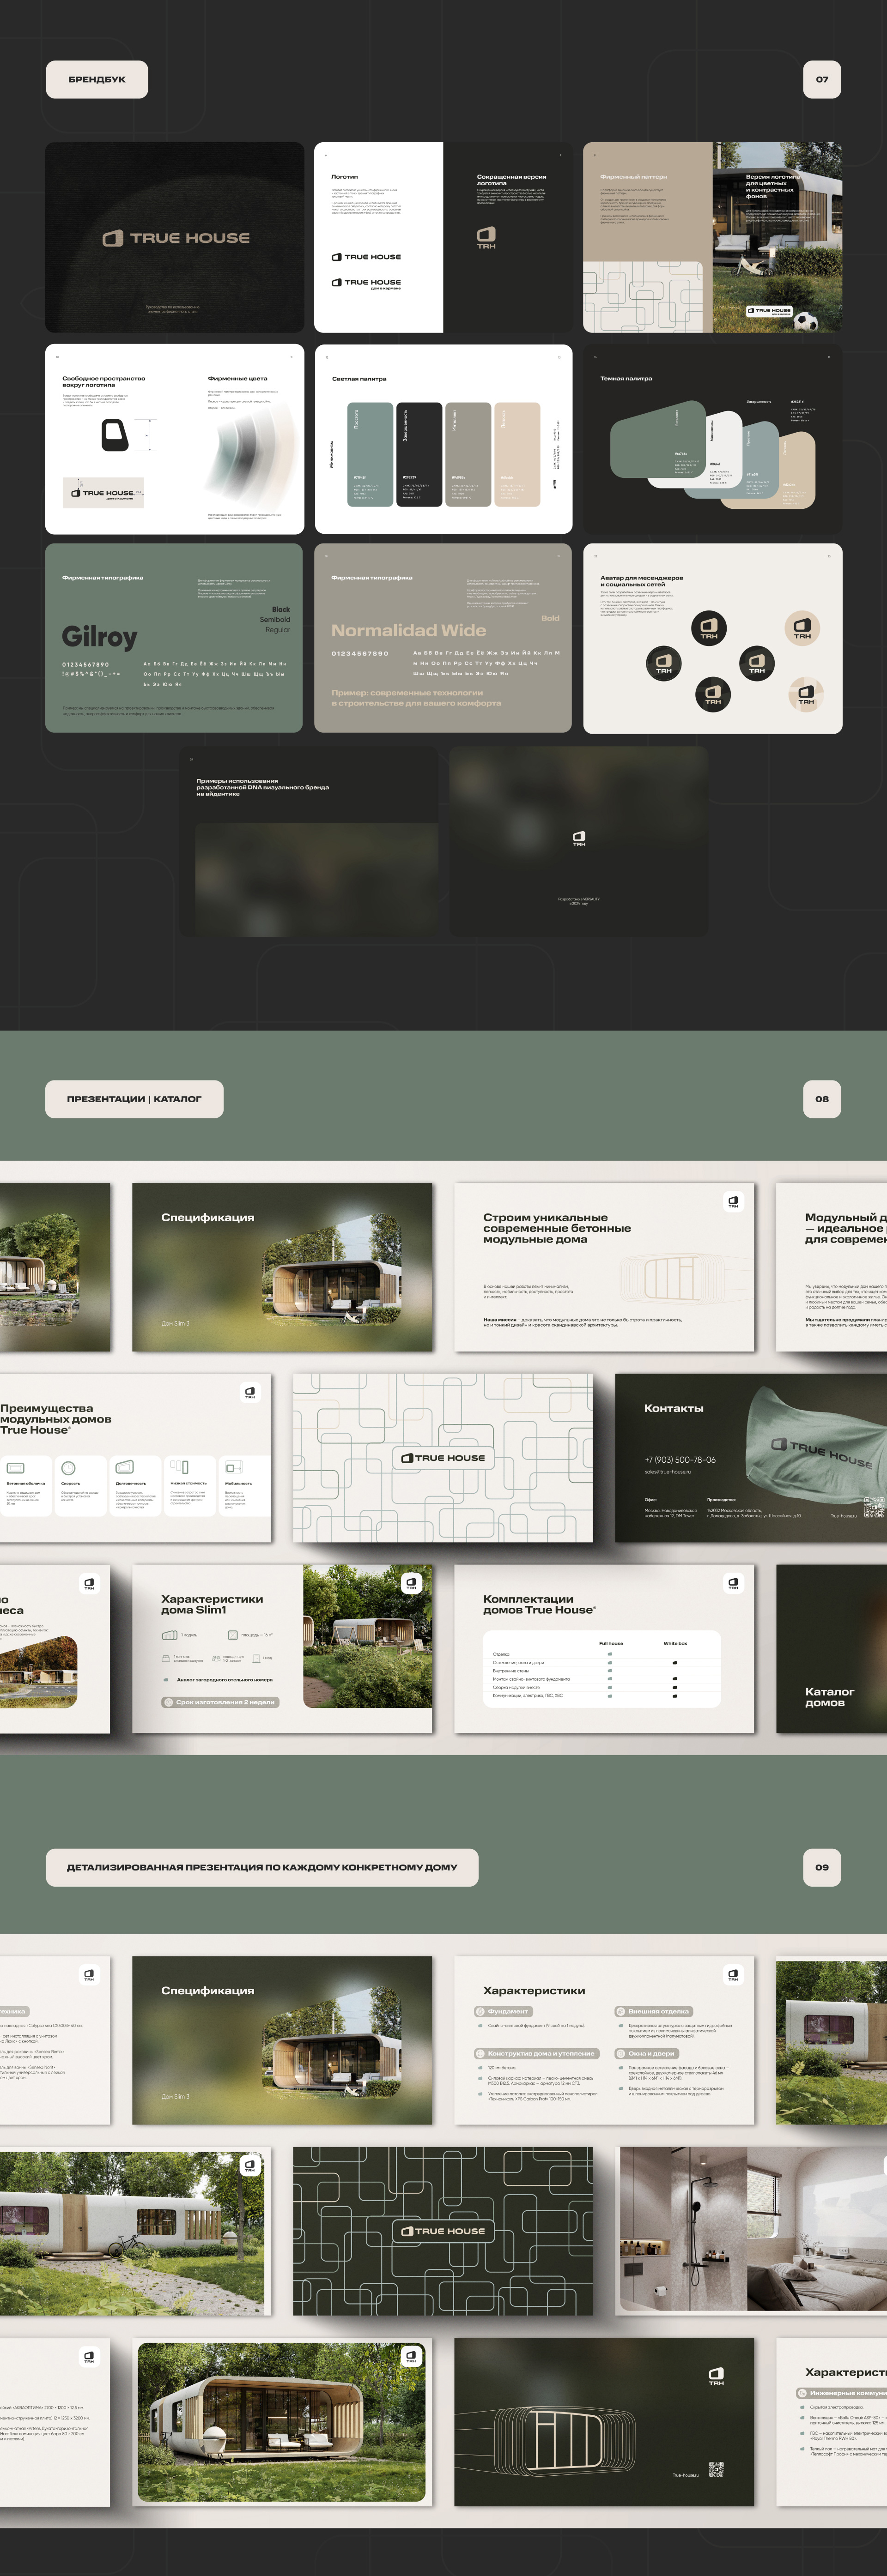Open the Спецификация slide in section 09

tap(282, 2040)
